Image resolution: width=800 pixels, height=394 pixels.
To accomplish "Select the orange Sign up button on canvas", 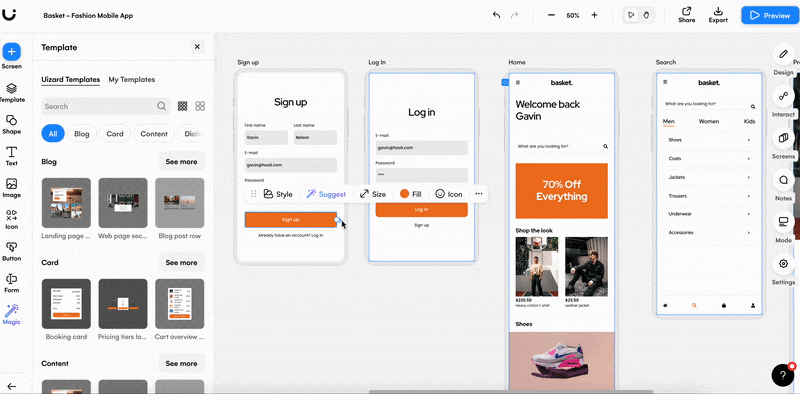I will 291,219.
